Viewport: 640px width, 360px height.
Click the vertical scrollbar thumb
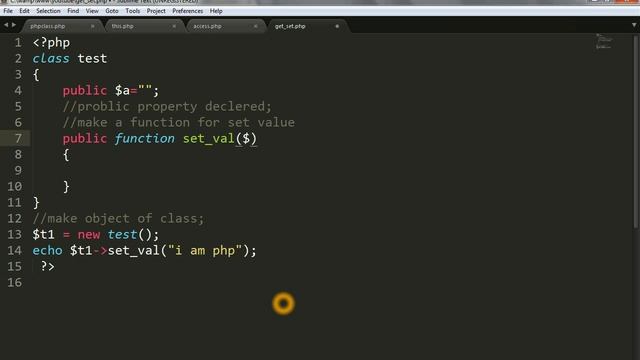(x=636, y=131)
